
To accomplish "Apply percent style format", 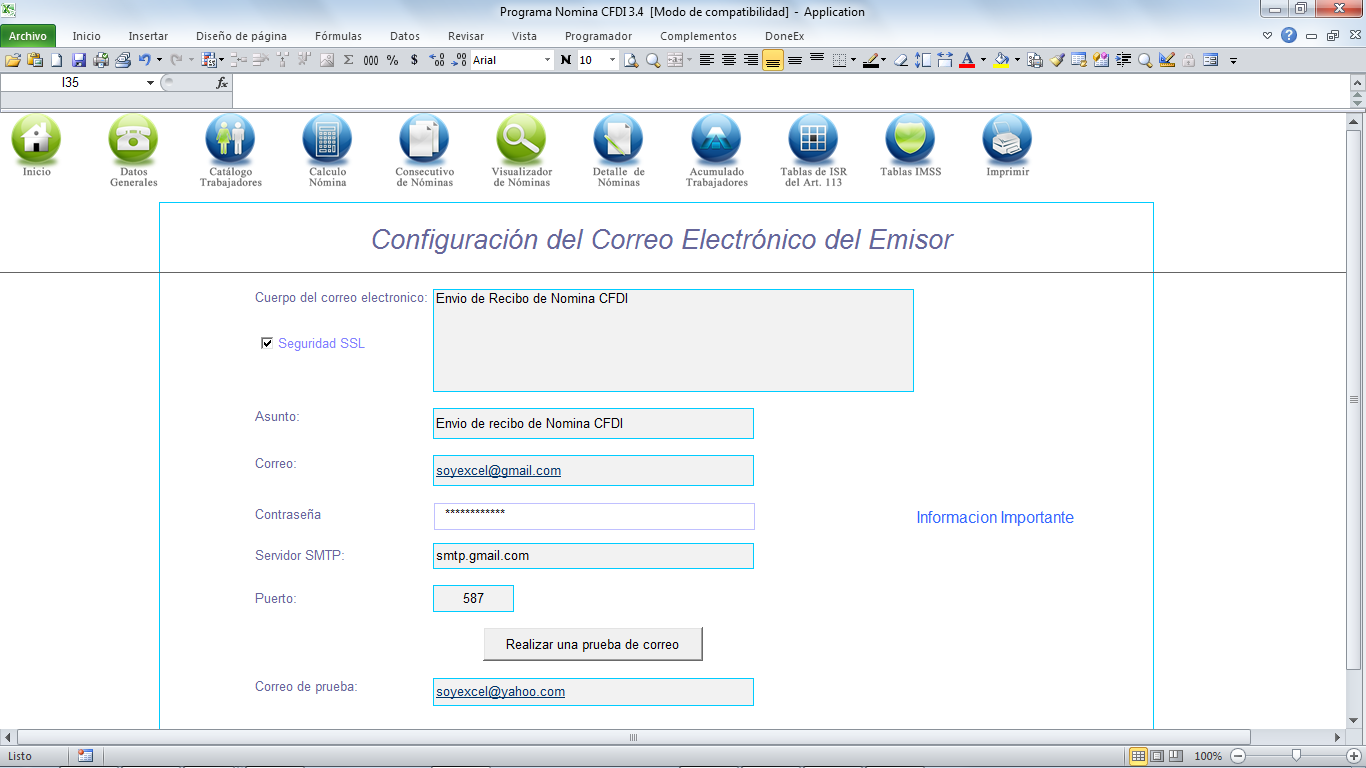I will 392,60.
